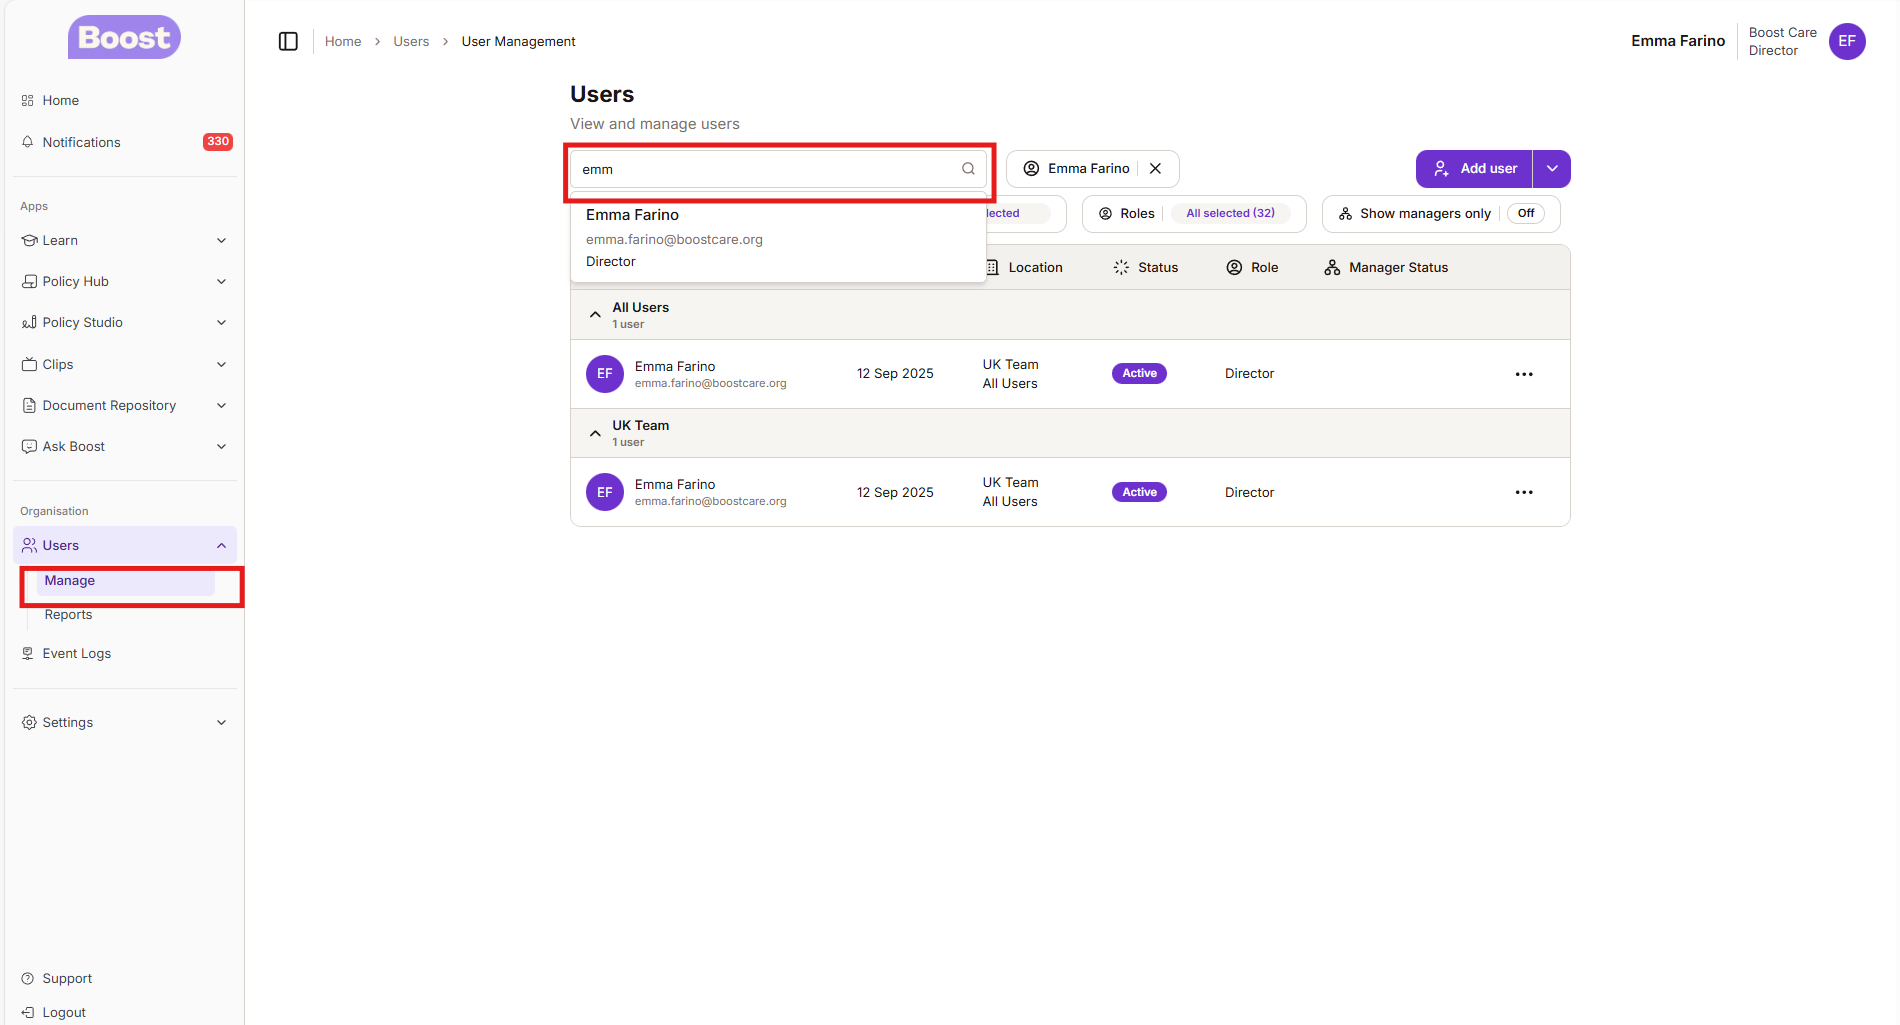
Task: Click the Clips icon
Action: coord(29,364)
